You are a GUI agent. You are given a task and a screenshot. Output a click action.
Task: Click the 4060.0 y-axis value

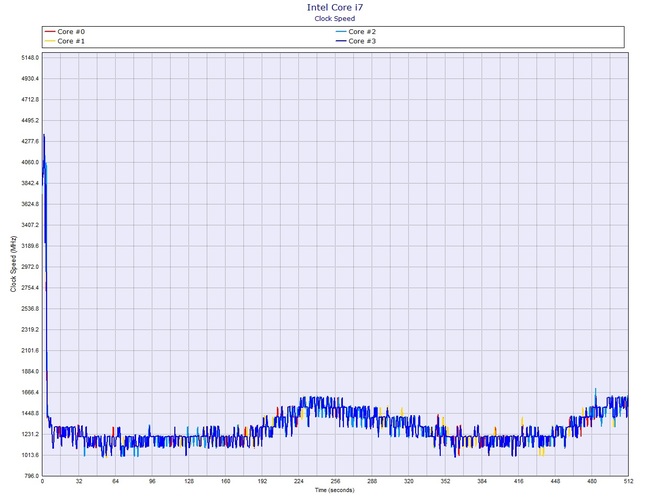click(30, 162)
